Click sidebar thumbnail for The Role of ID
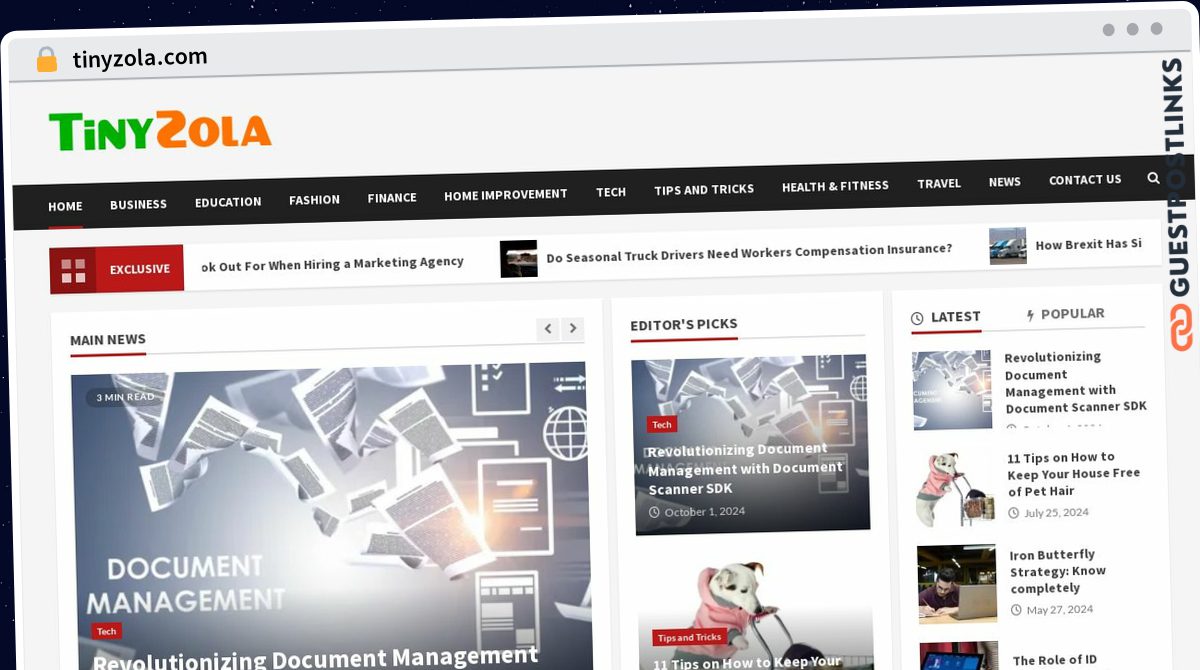This screenshot has width=1200, height=670. point(959,656)
